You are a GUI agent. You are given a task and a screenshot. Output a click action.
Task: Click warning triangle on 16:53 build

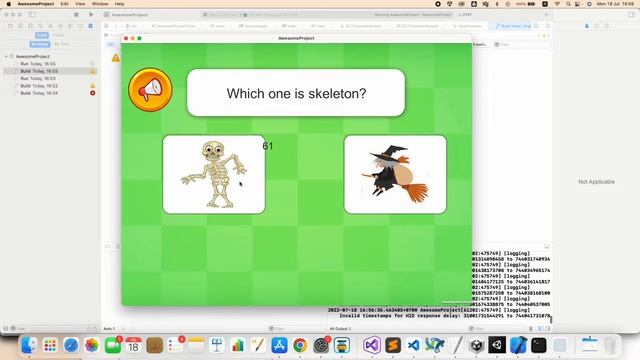pos(93,86)
